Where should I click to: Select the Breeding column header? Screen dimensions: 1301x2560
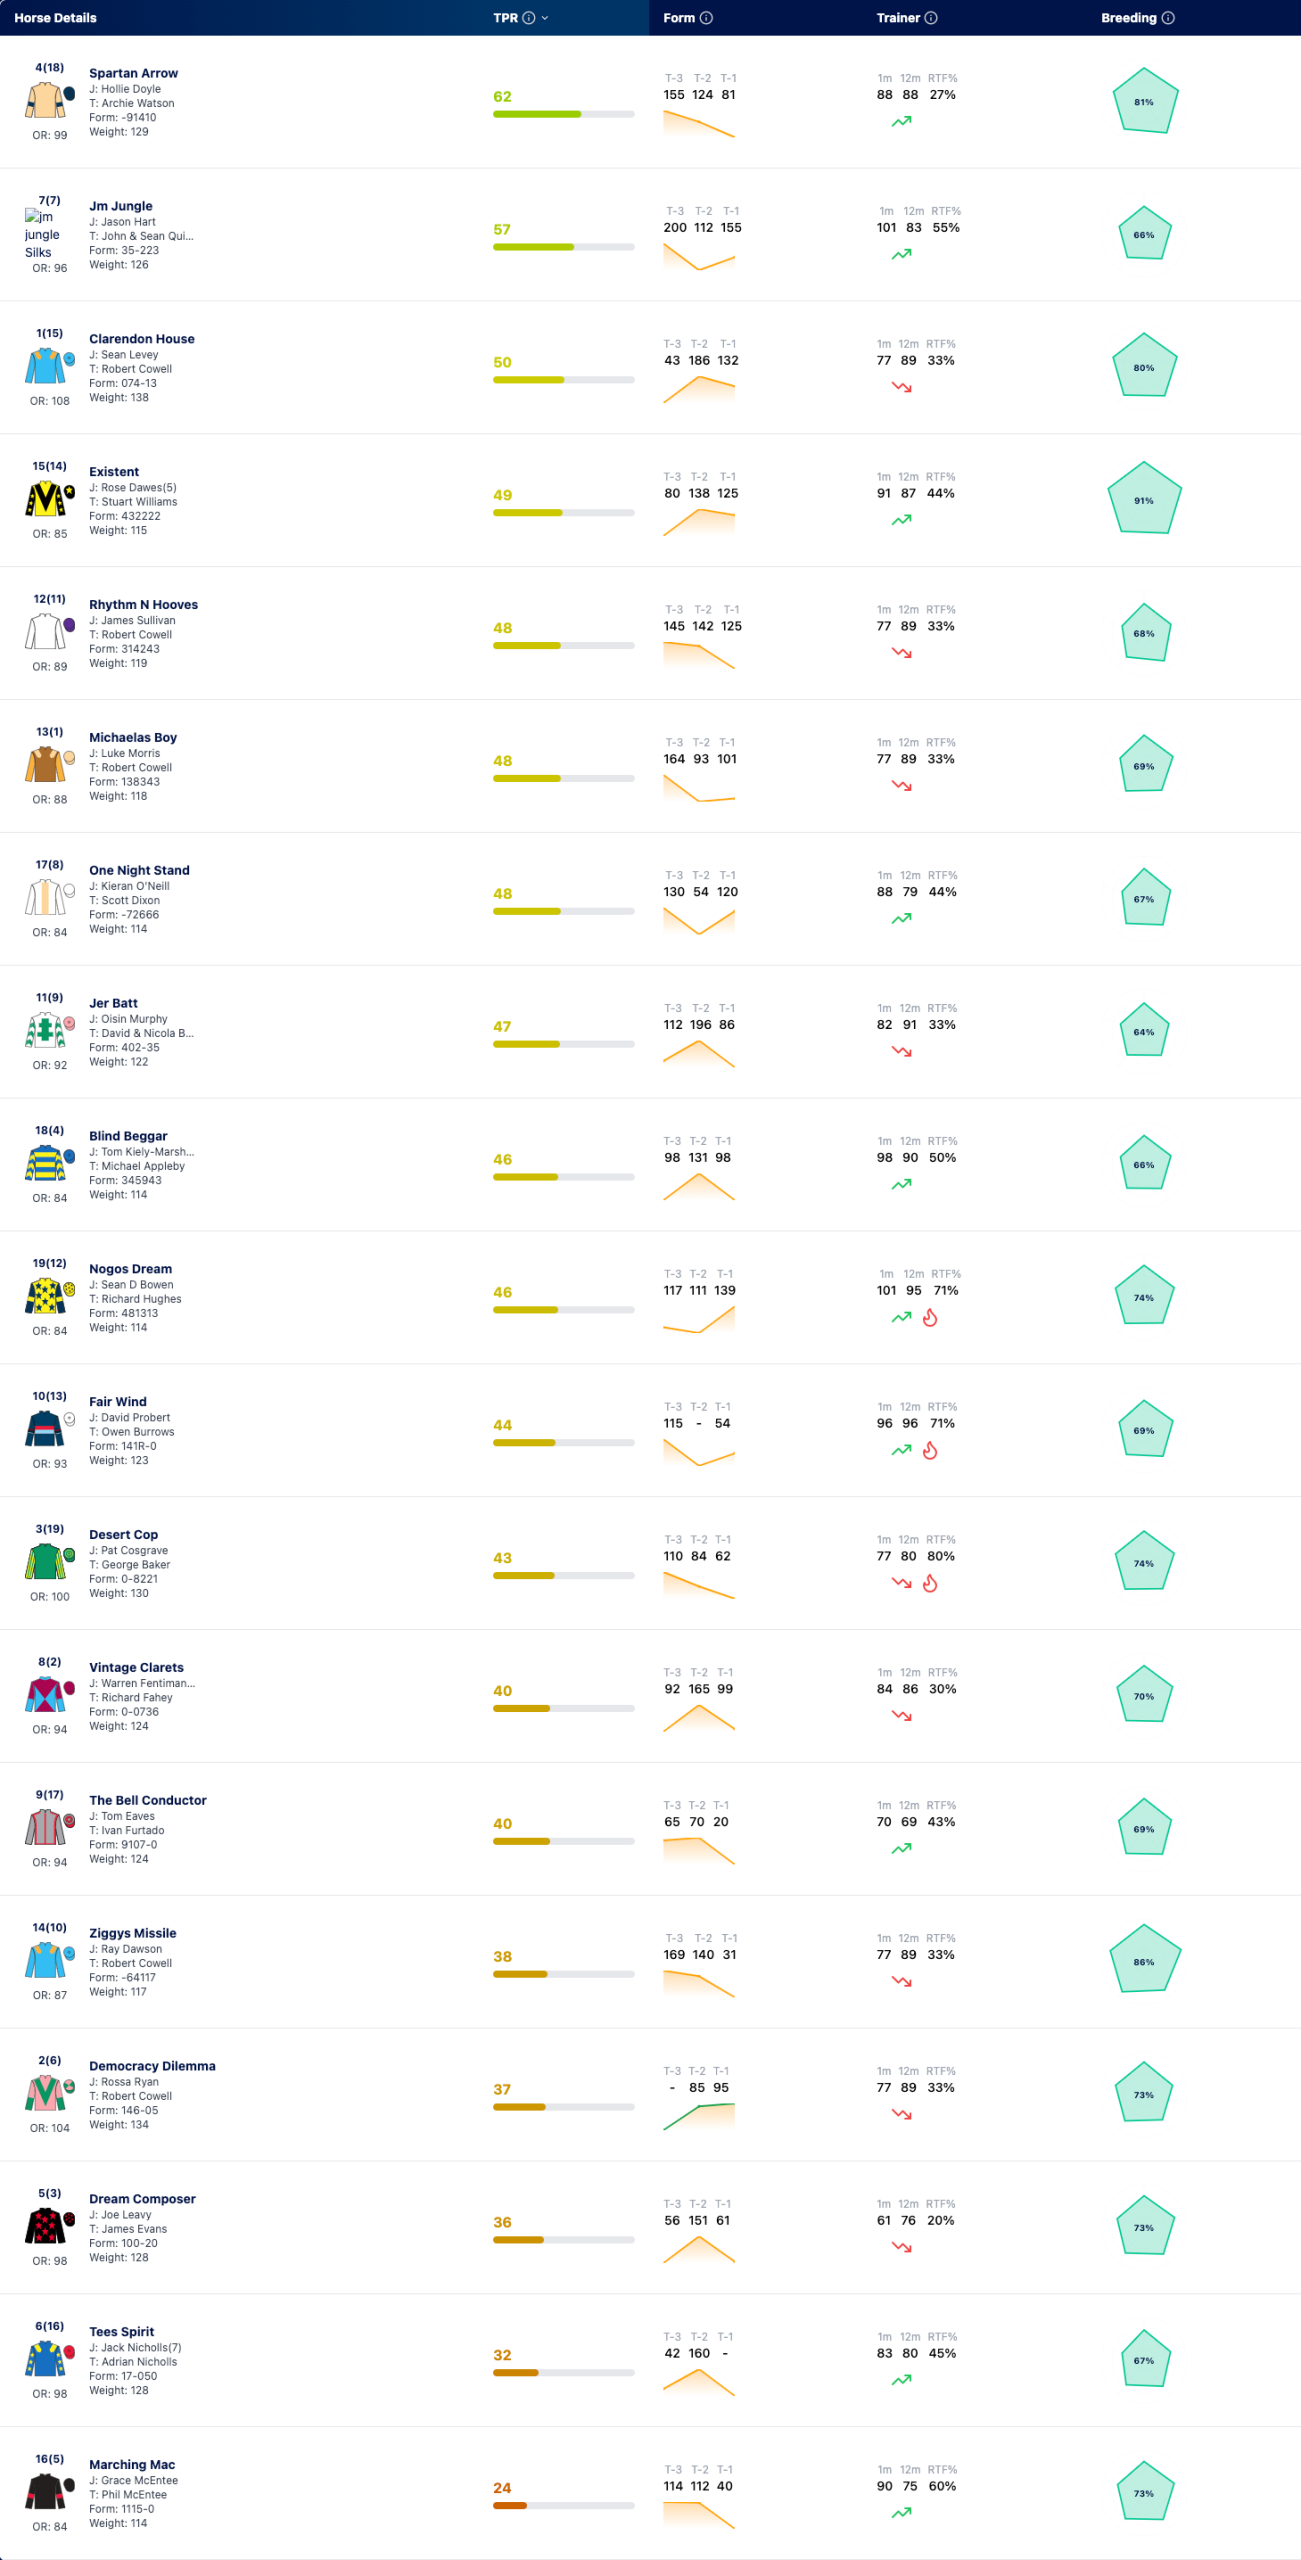click(1128, 18)
